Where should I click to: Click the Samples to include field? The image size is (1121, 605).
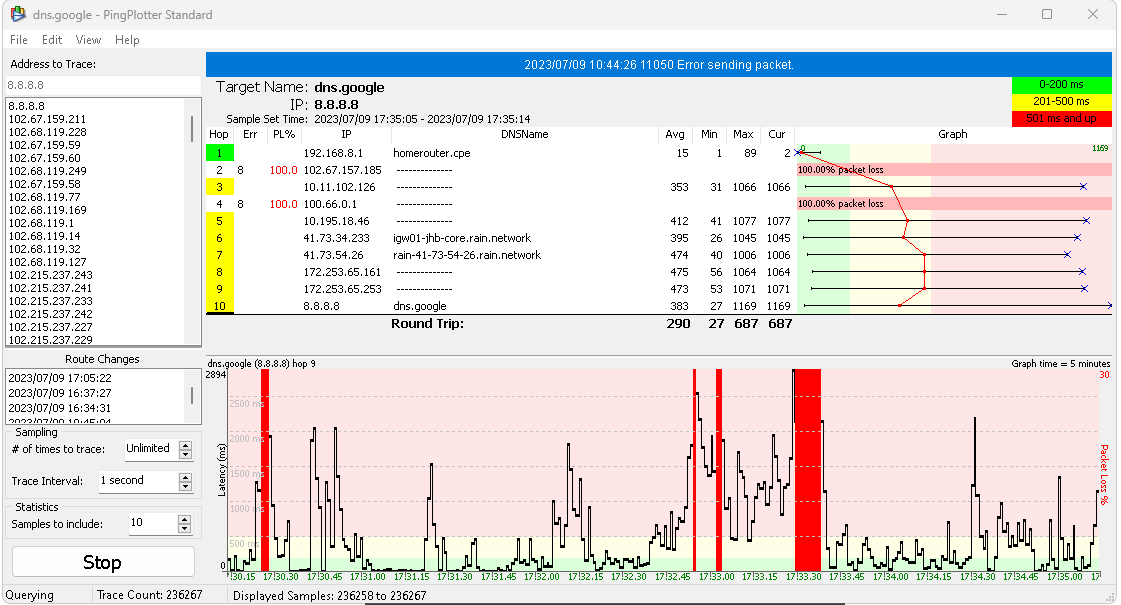coord(152,523)
